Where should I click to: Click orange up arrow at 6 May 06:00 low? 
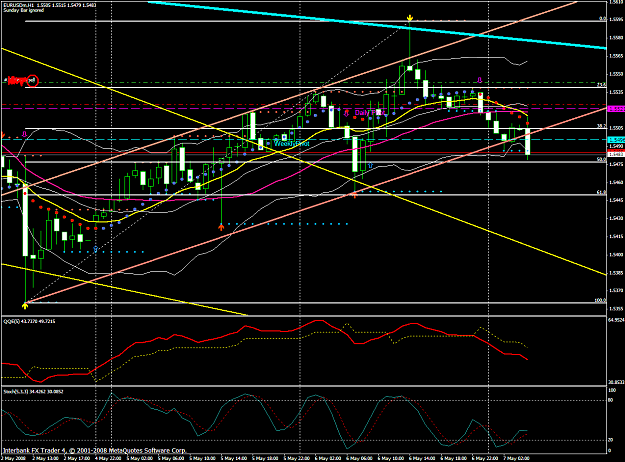tap(354, 195)
